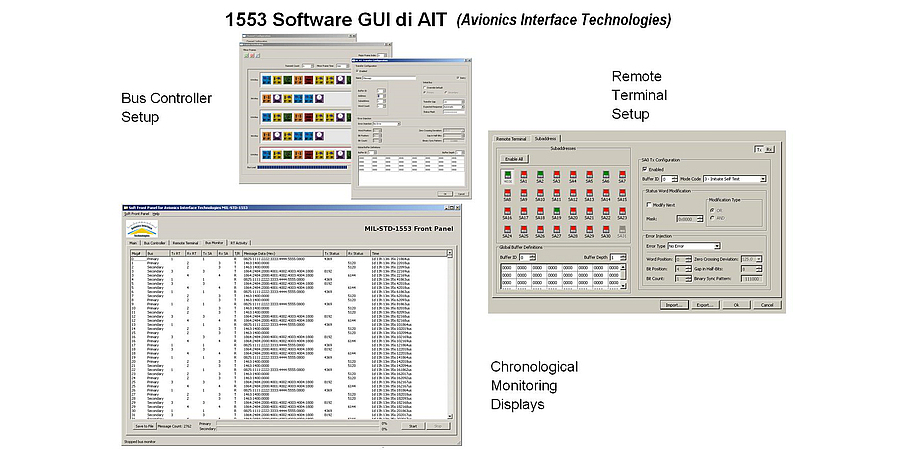Click Ok in Remote Terminal setup
900x450 pixels.
coord(736,305)
